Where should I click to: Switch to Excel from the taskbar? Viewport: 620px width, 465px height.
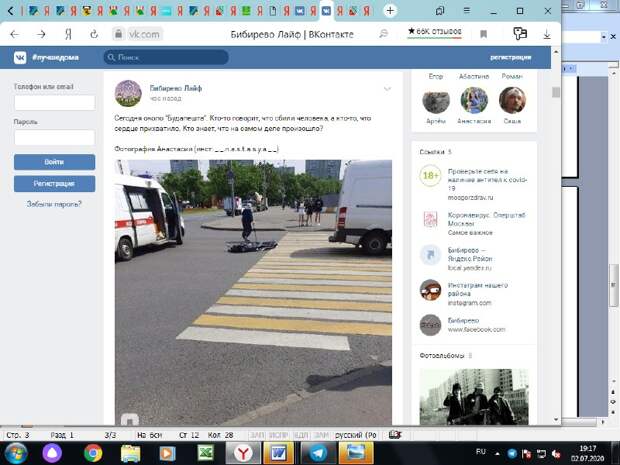tap(206, 454)
